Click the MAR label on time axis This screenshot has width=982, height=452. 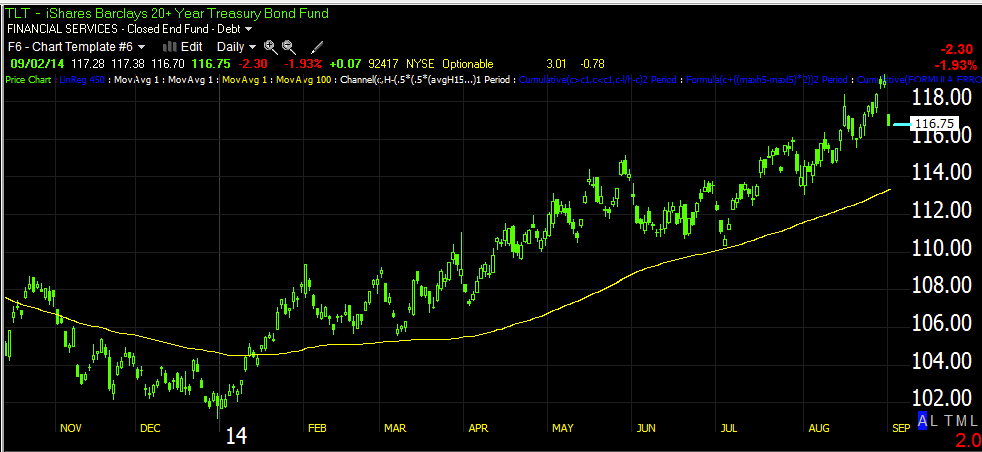tap(395, 428)
